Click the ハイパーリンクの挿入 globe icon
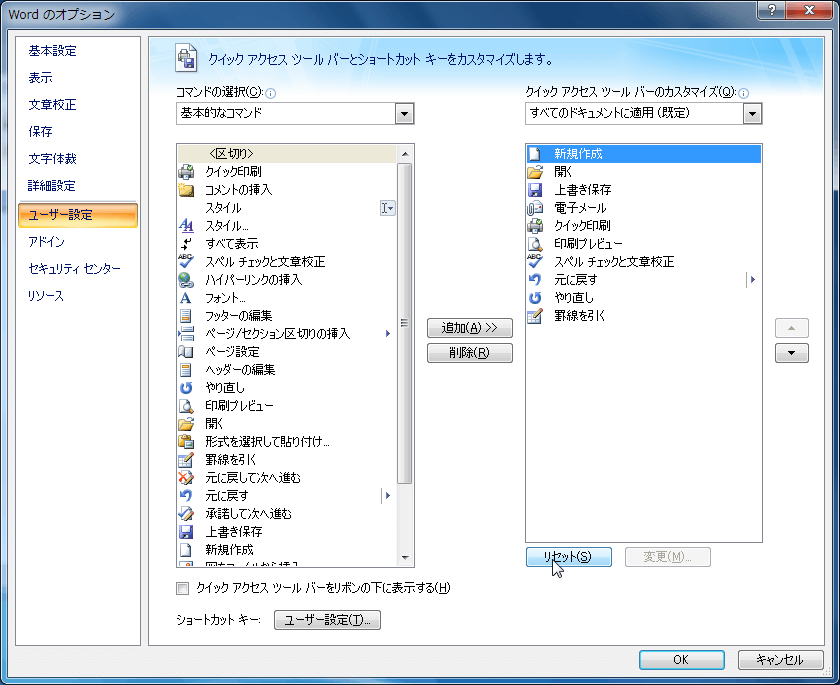This screenshot has height=685, width=840. [186, 280]
